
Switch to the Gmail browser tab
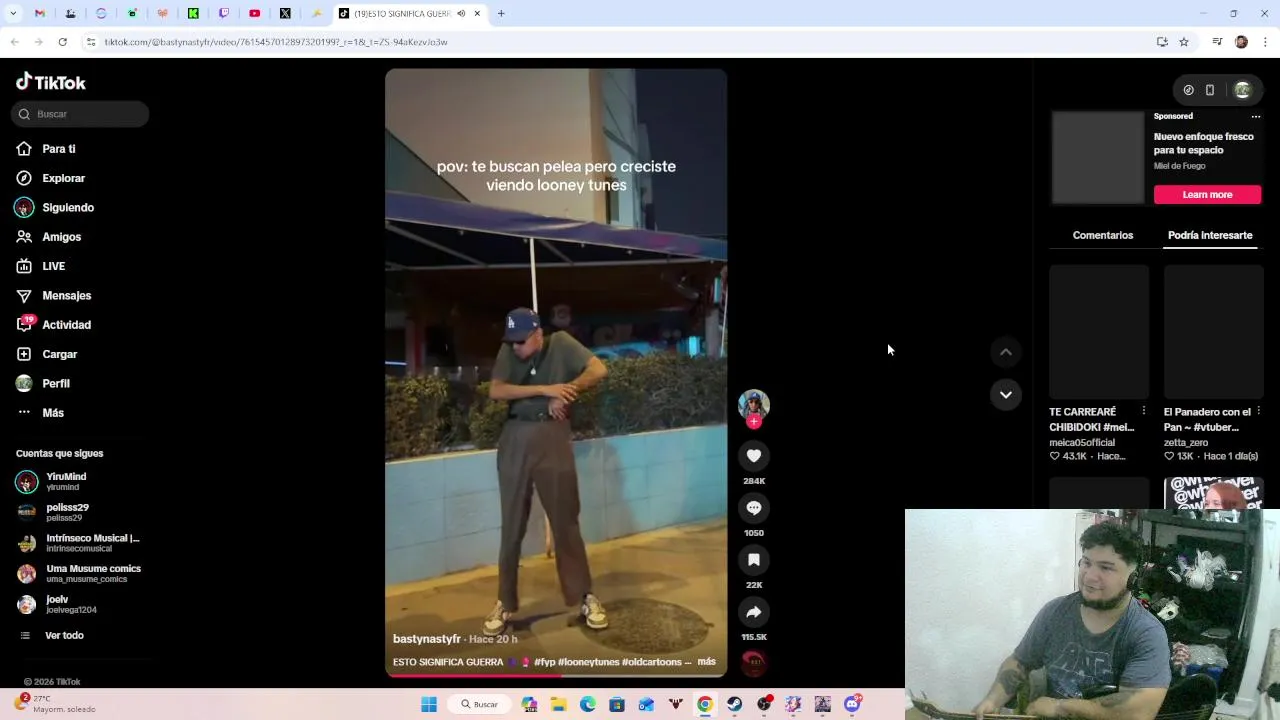(40, 13)
